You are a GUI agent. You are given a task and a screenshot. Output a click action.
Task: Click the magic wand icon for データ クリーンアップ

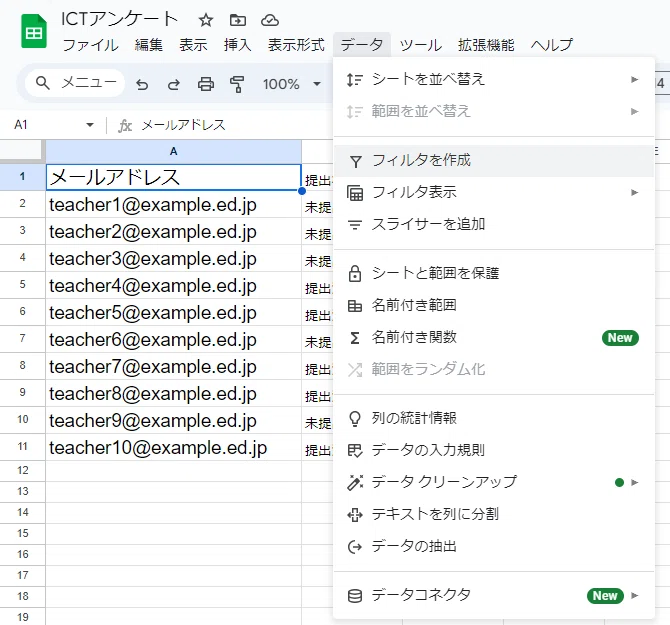click(355, 482)
